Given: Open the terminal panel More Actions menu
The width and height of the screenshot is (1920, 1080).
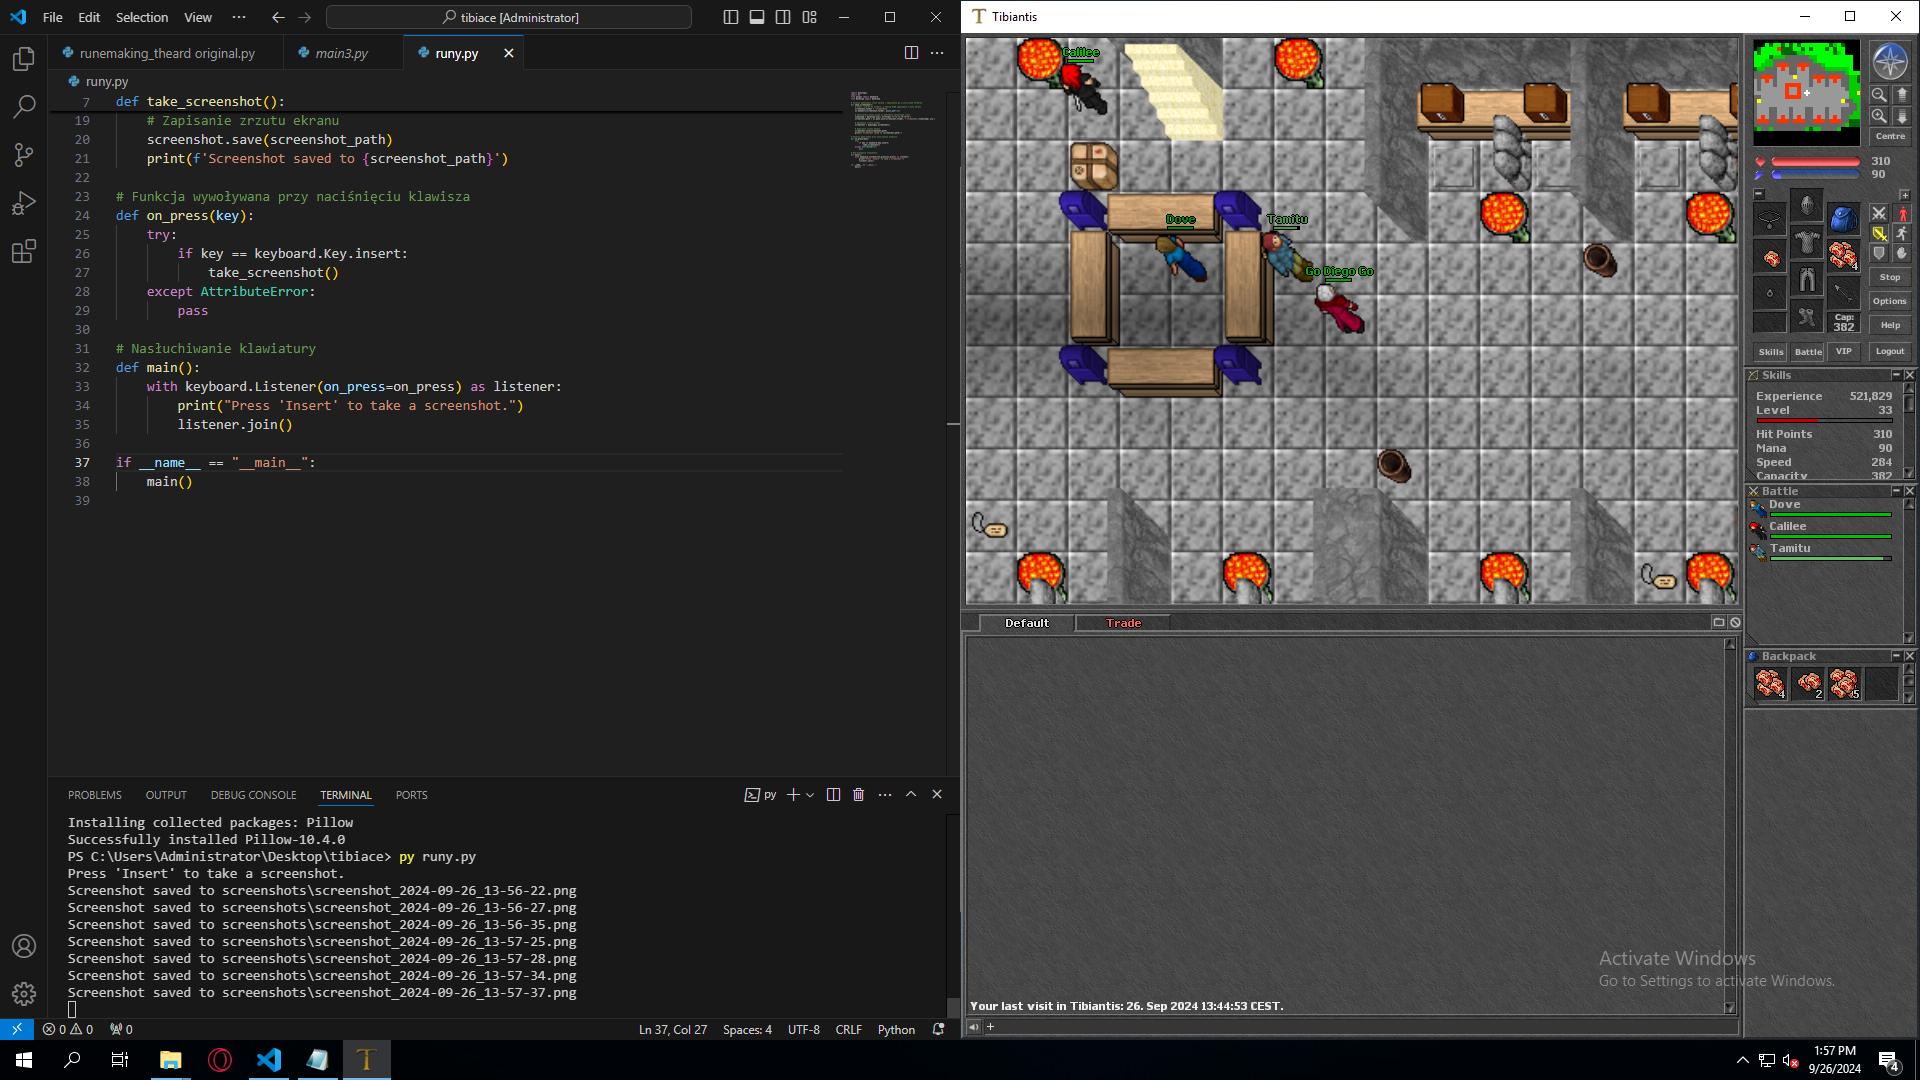Looking at the screenshot, I should [x=885, y=794].
